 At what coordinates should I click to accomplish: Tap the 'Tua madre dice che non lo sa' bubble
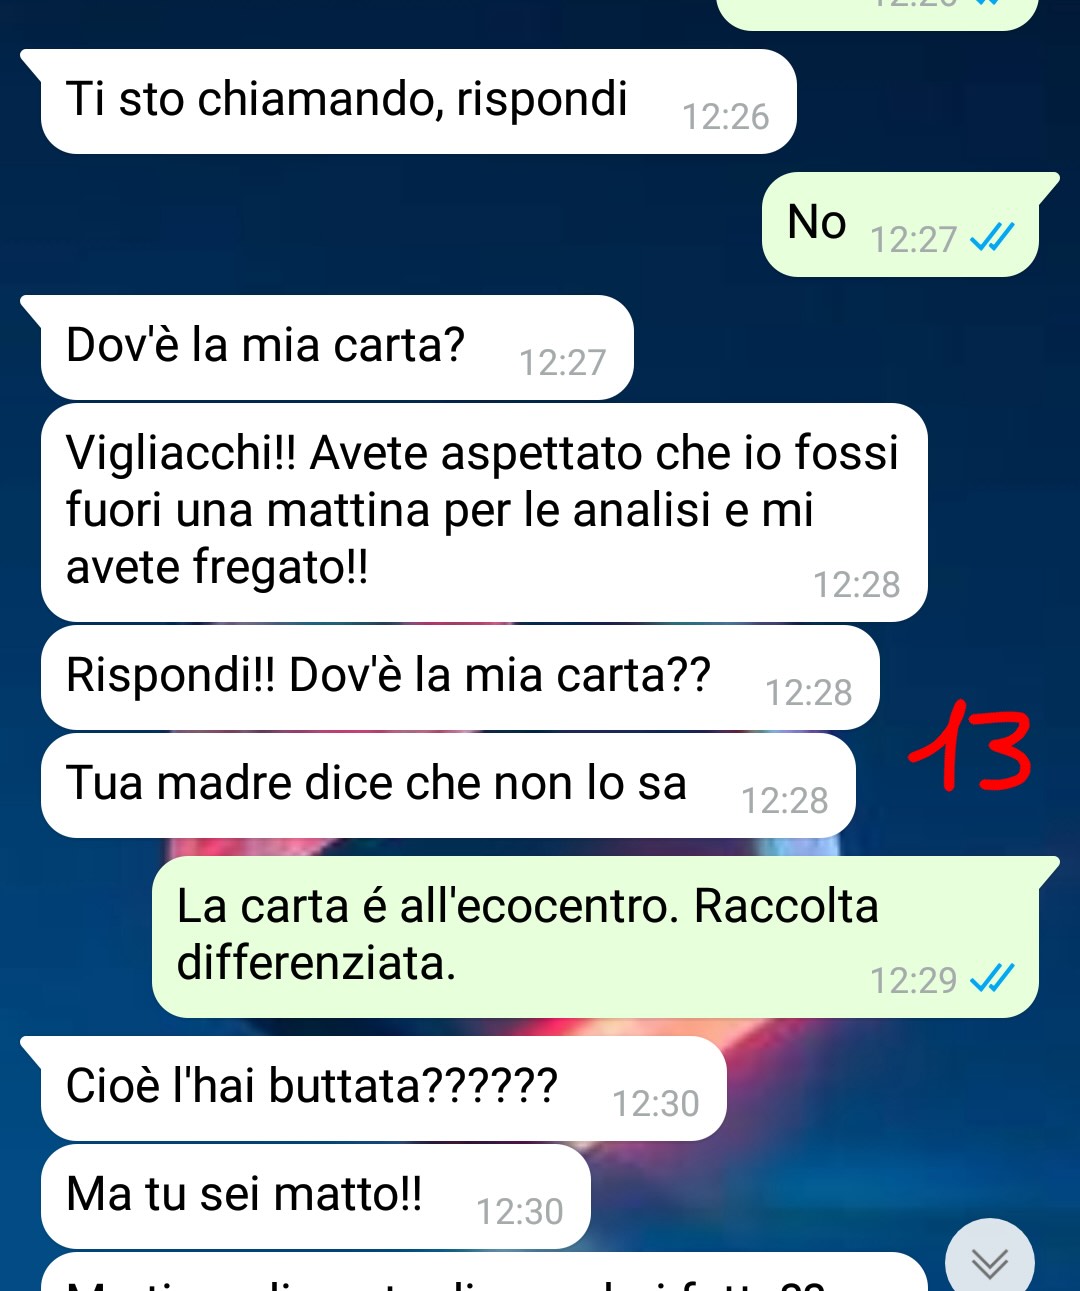[448, 785]
